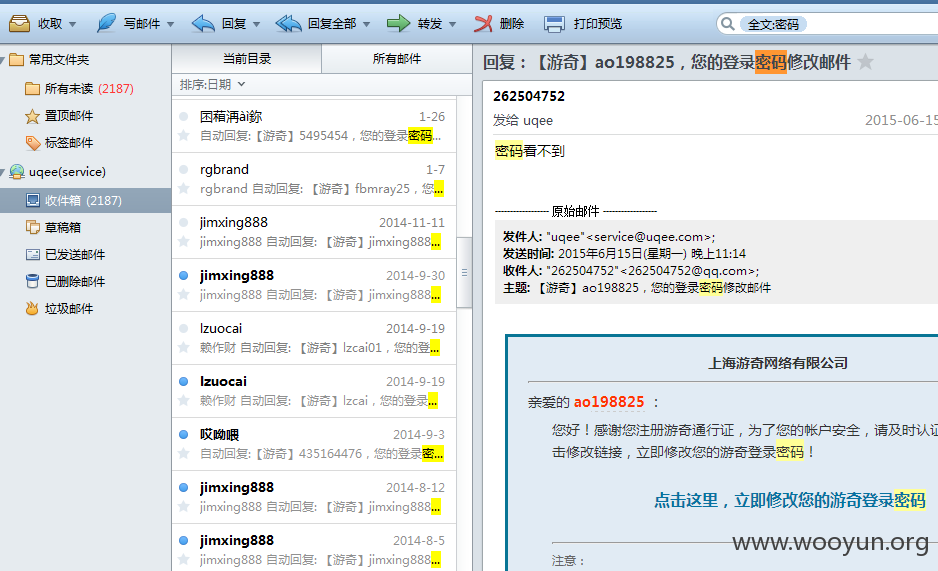Switch to the 当前目录 tab
The height and width of the screenshot is (571, 938).
246,59
